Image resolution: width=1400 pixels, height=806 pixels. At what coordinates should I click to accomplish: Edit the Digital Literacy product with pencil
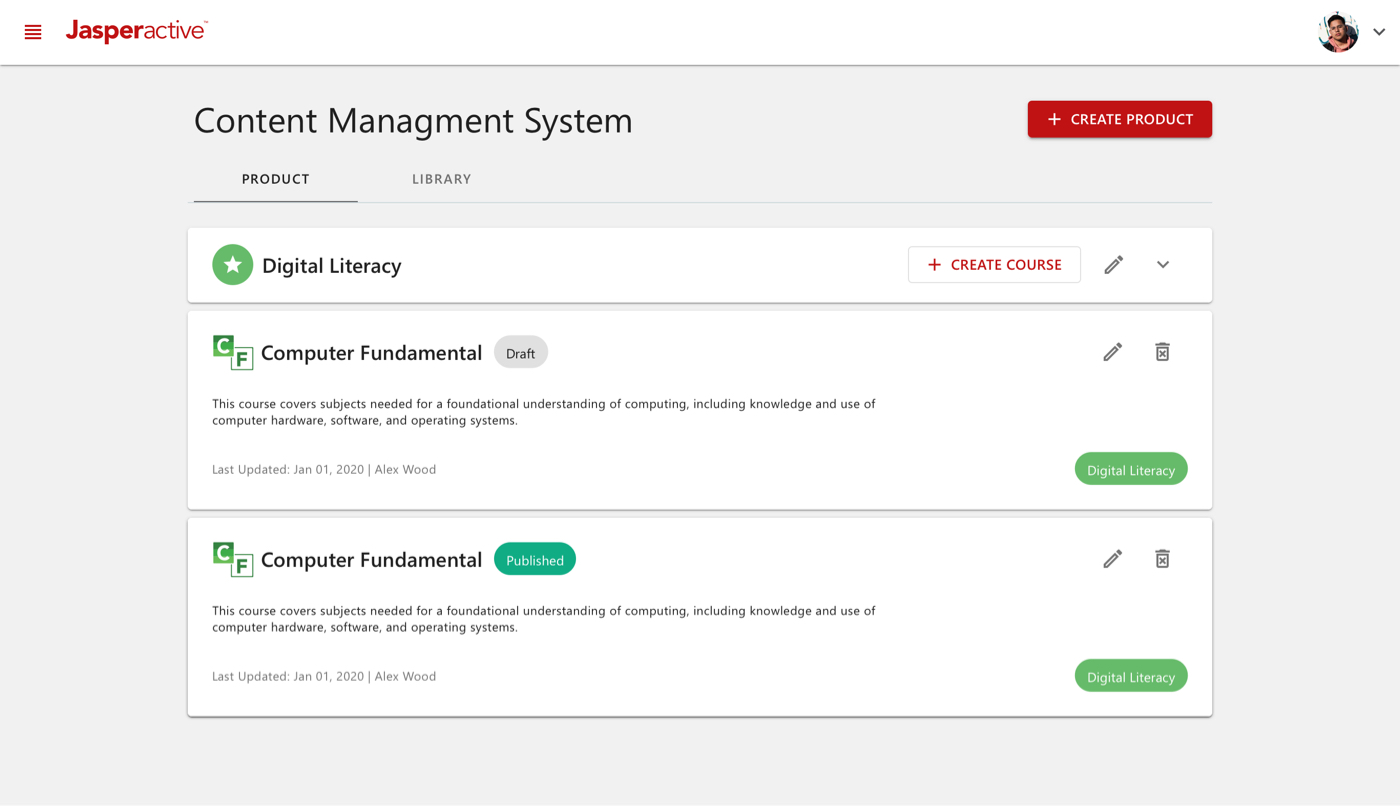(1113, 265)
